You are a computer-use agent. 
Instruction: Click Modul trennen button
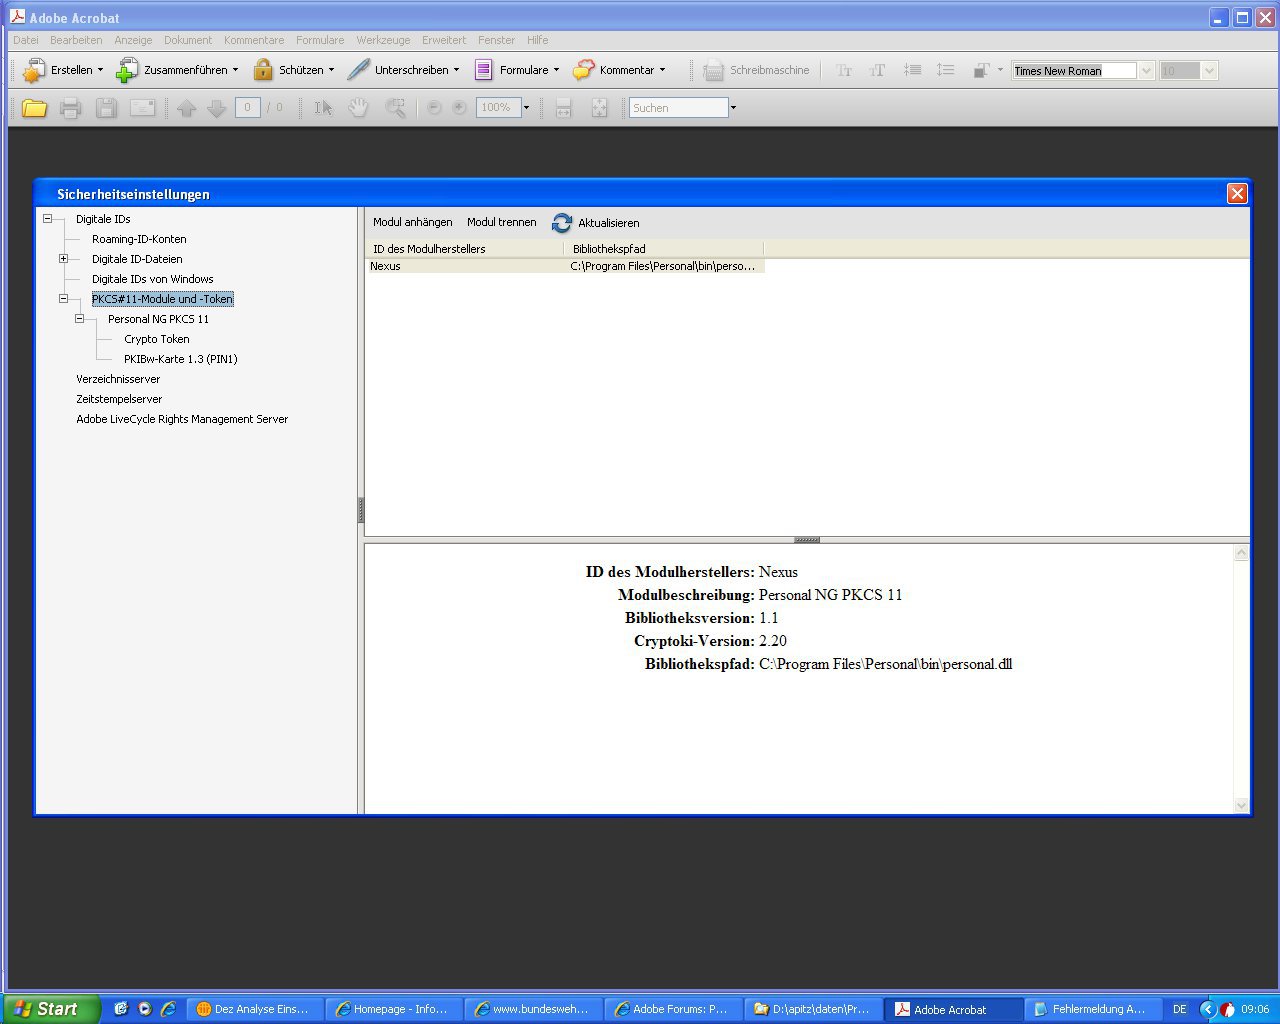click(x=501, y=222)
